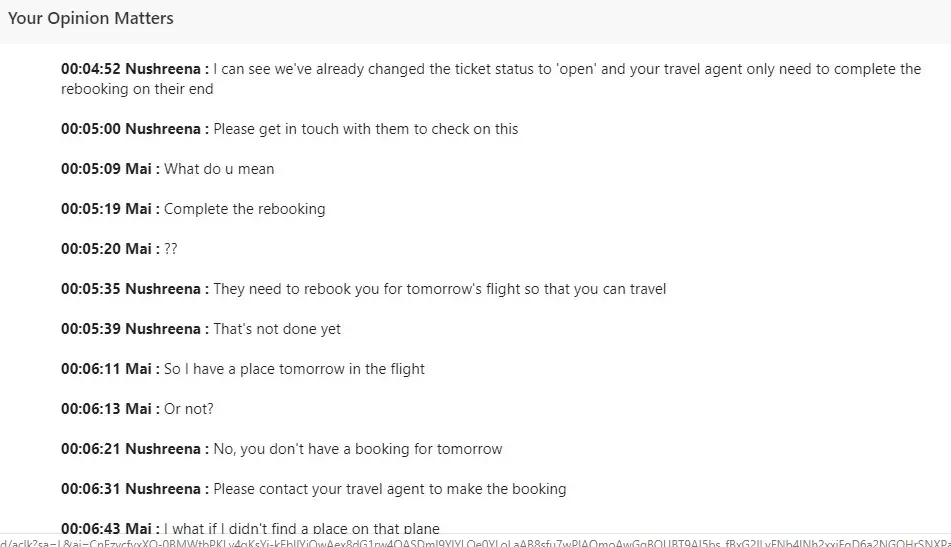Click "Please contact your travel agent" message
The width and height of the screenshot is (951, 547).
390,489
